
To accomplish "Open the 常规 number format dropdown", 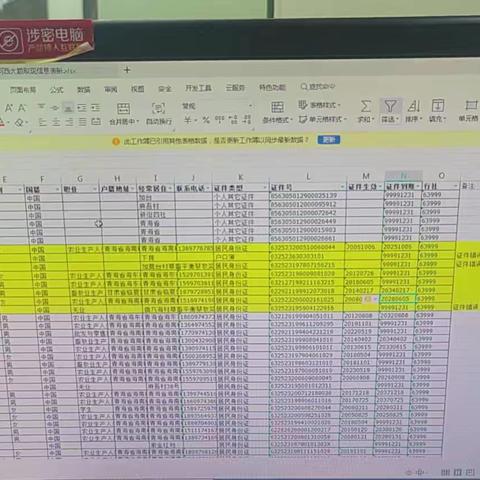I will [x=250, y=106].
